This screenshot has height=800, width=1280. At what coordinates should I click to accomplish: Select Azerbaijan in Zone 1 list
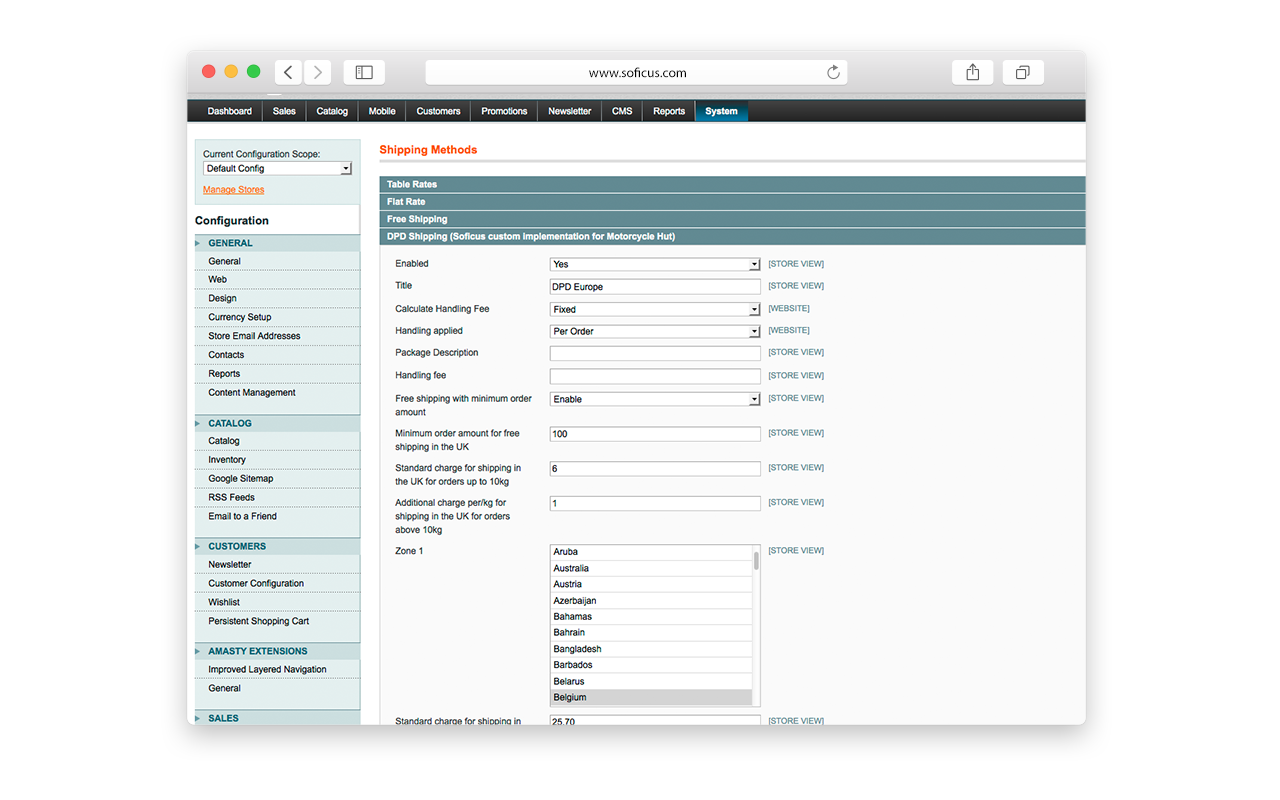click(651, 601)
